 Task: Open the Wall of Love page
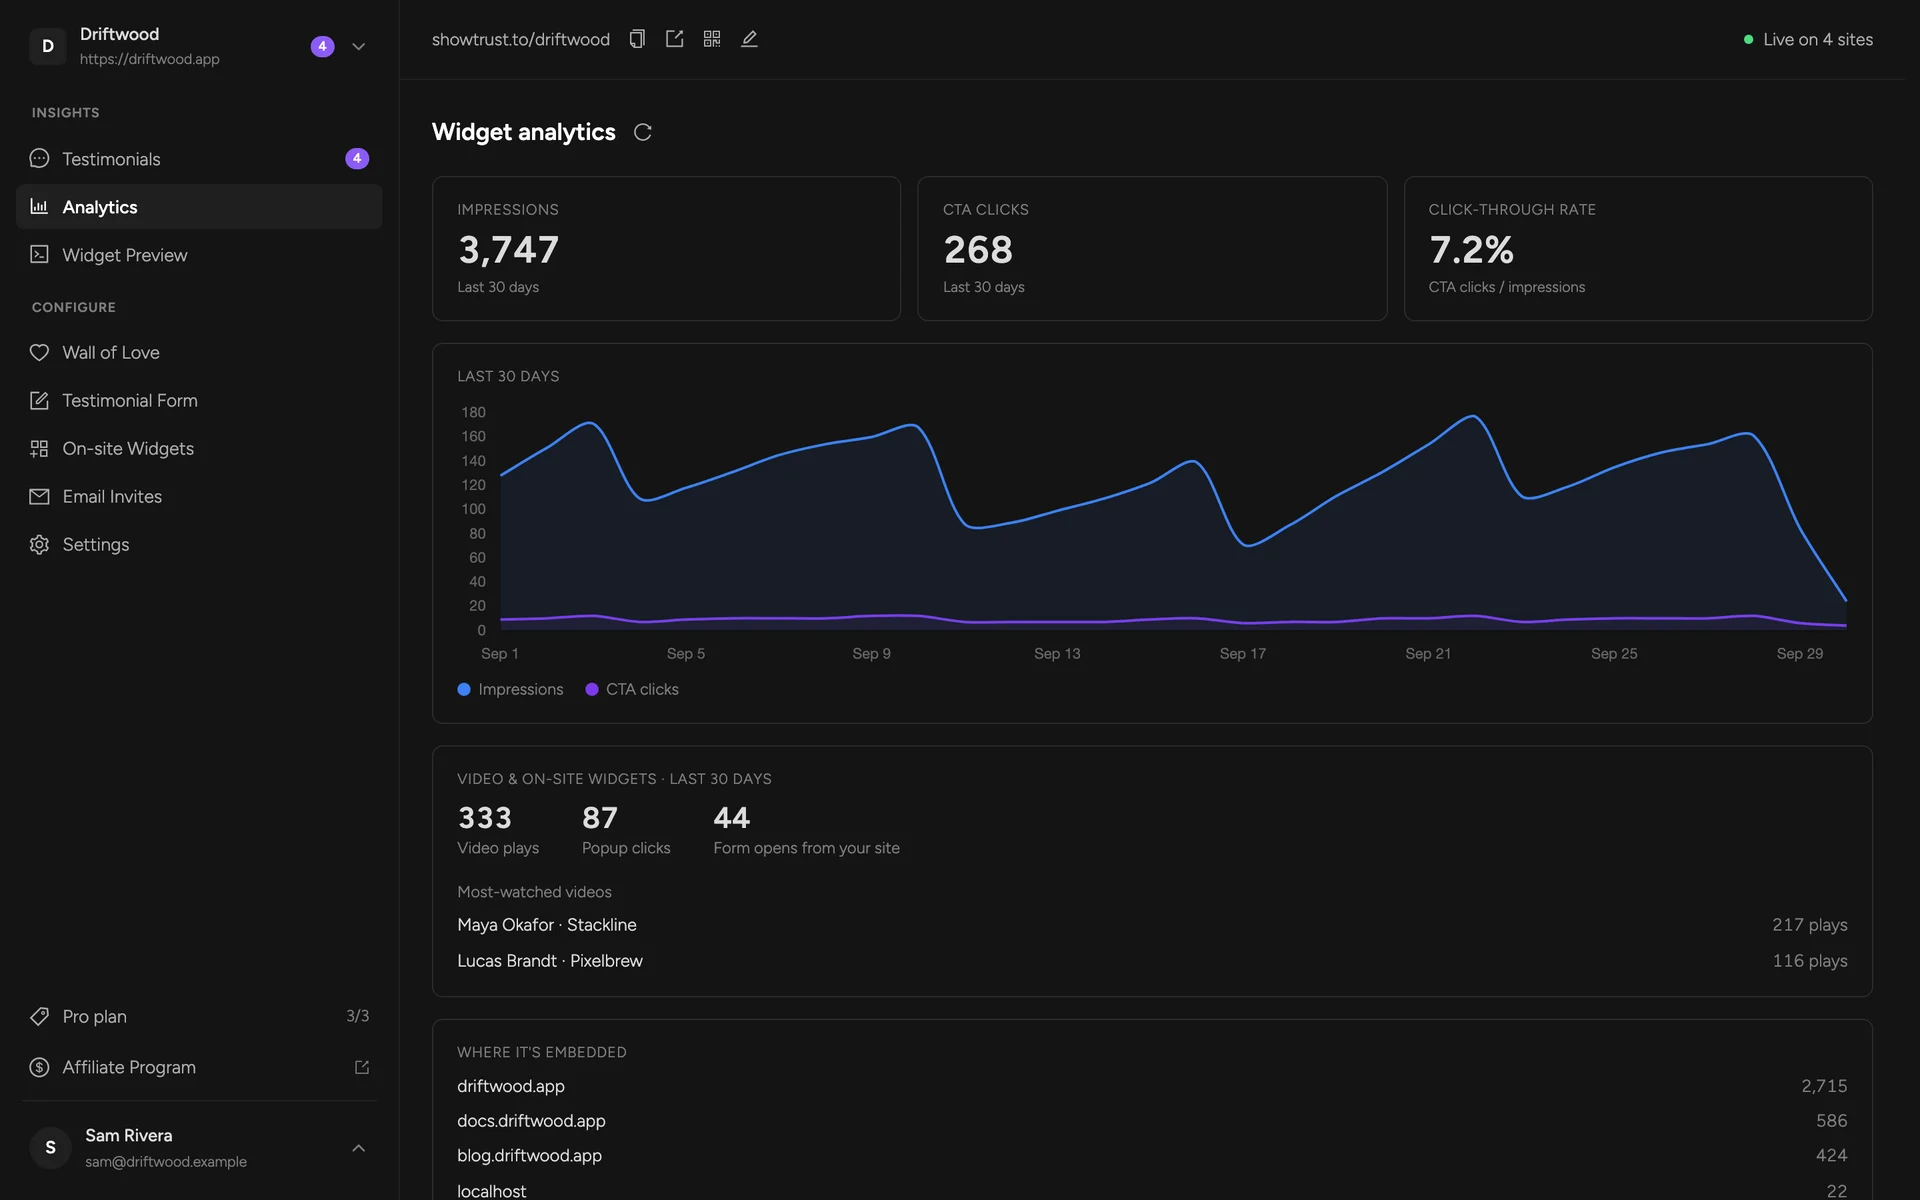pyautogui.click(x=199, y=352)
